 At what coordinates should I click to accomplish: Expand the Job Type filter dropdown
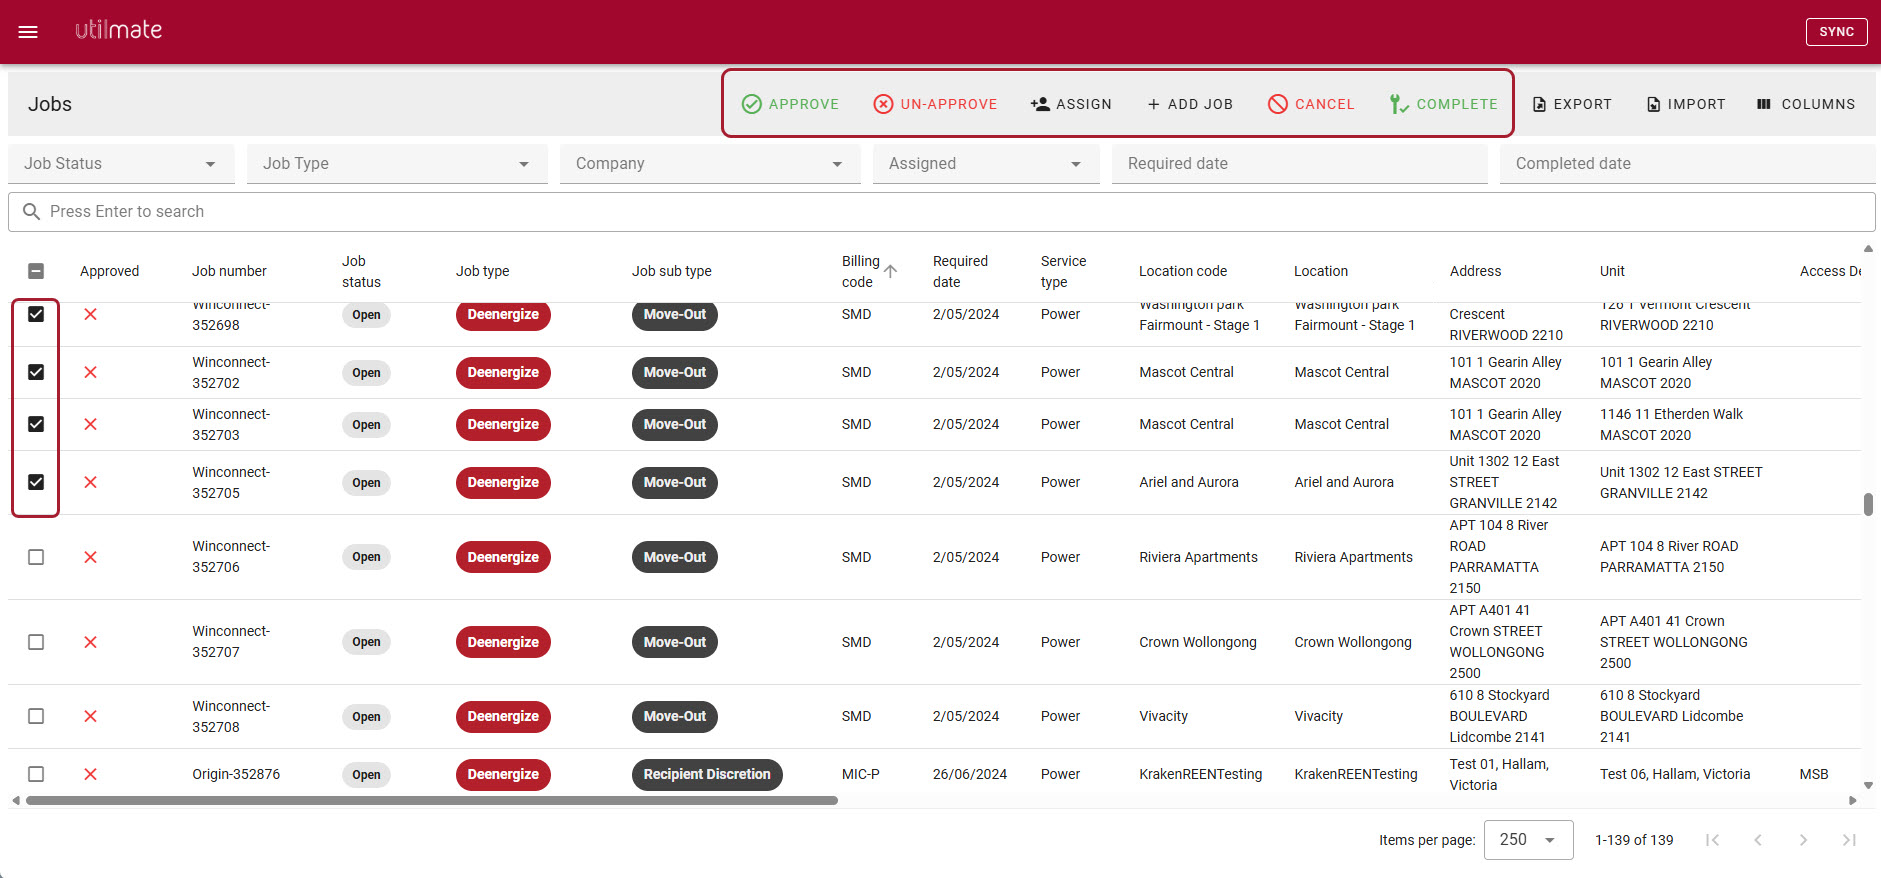pyautogui.click(x=397, y=164)
